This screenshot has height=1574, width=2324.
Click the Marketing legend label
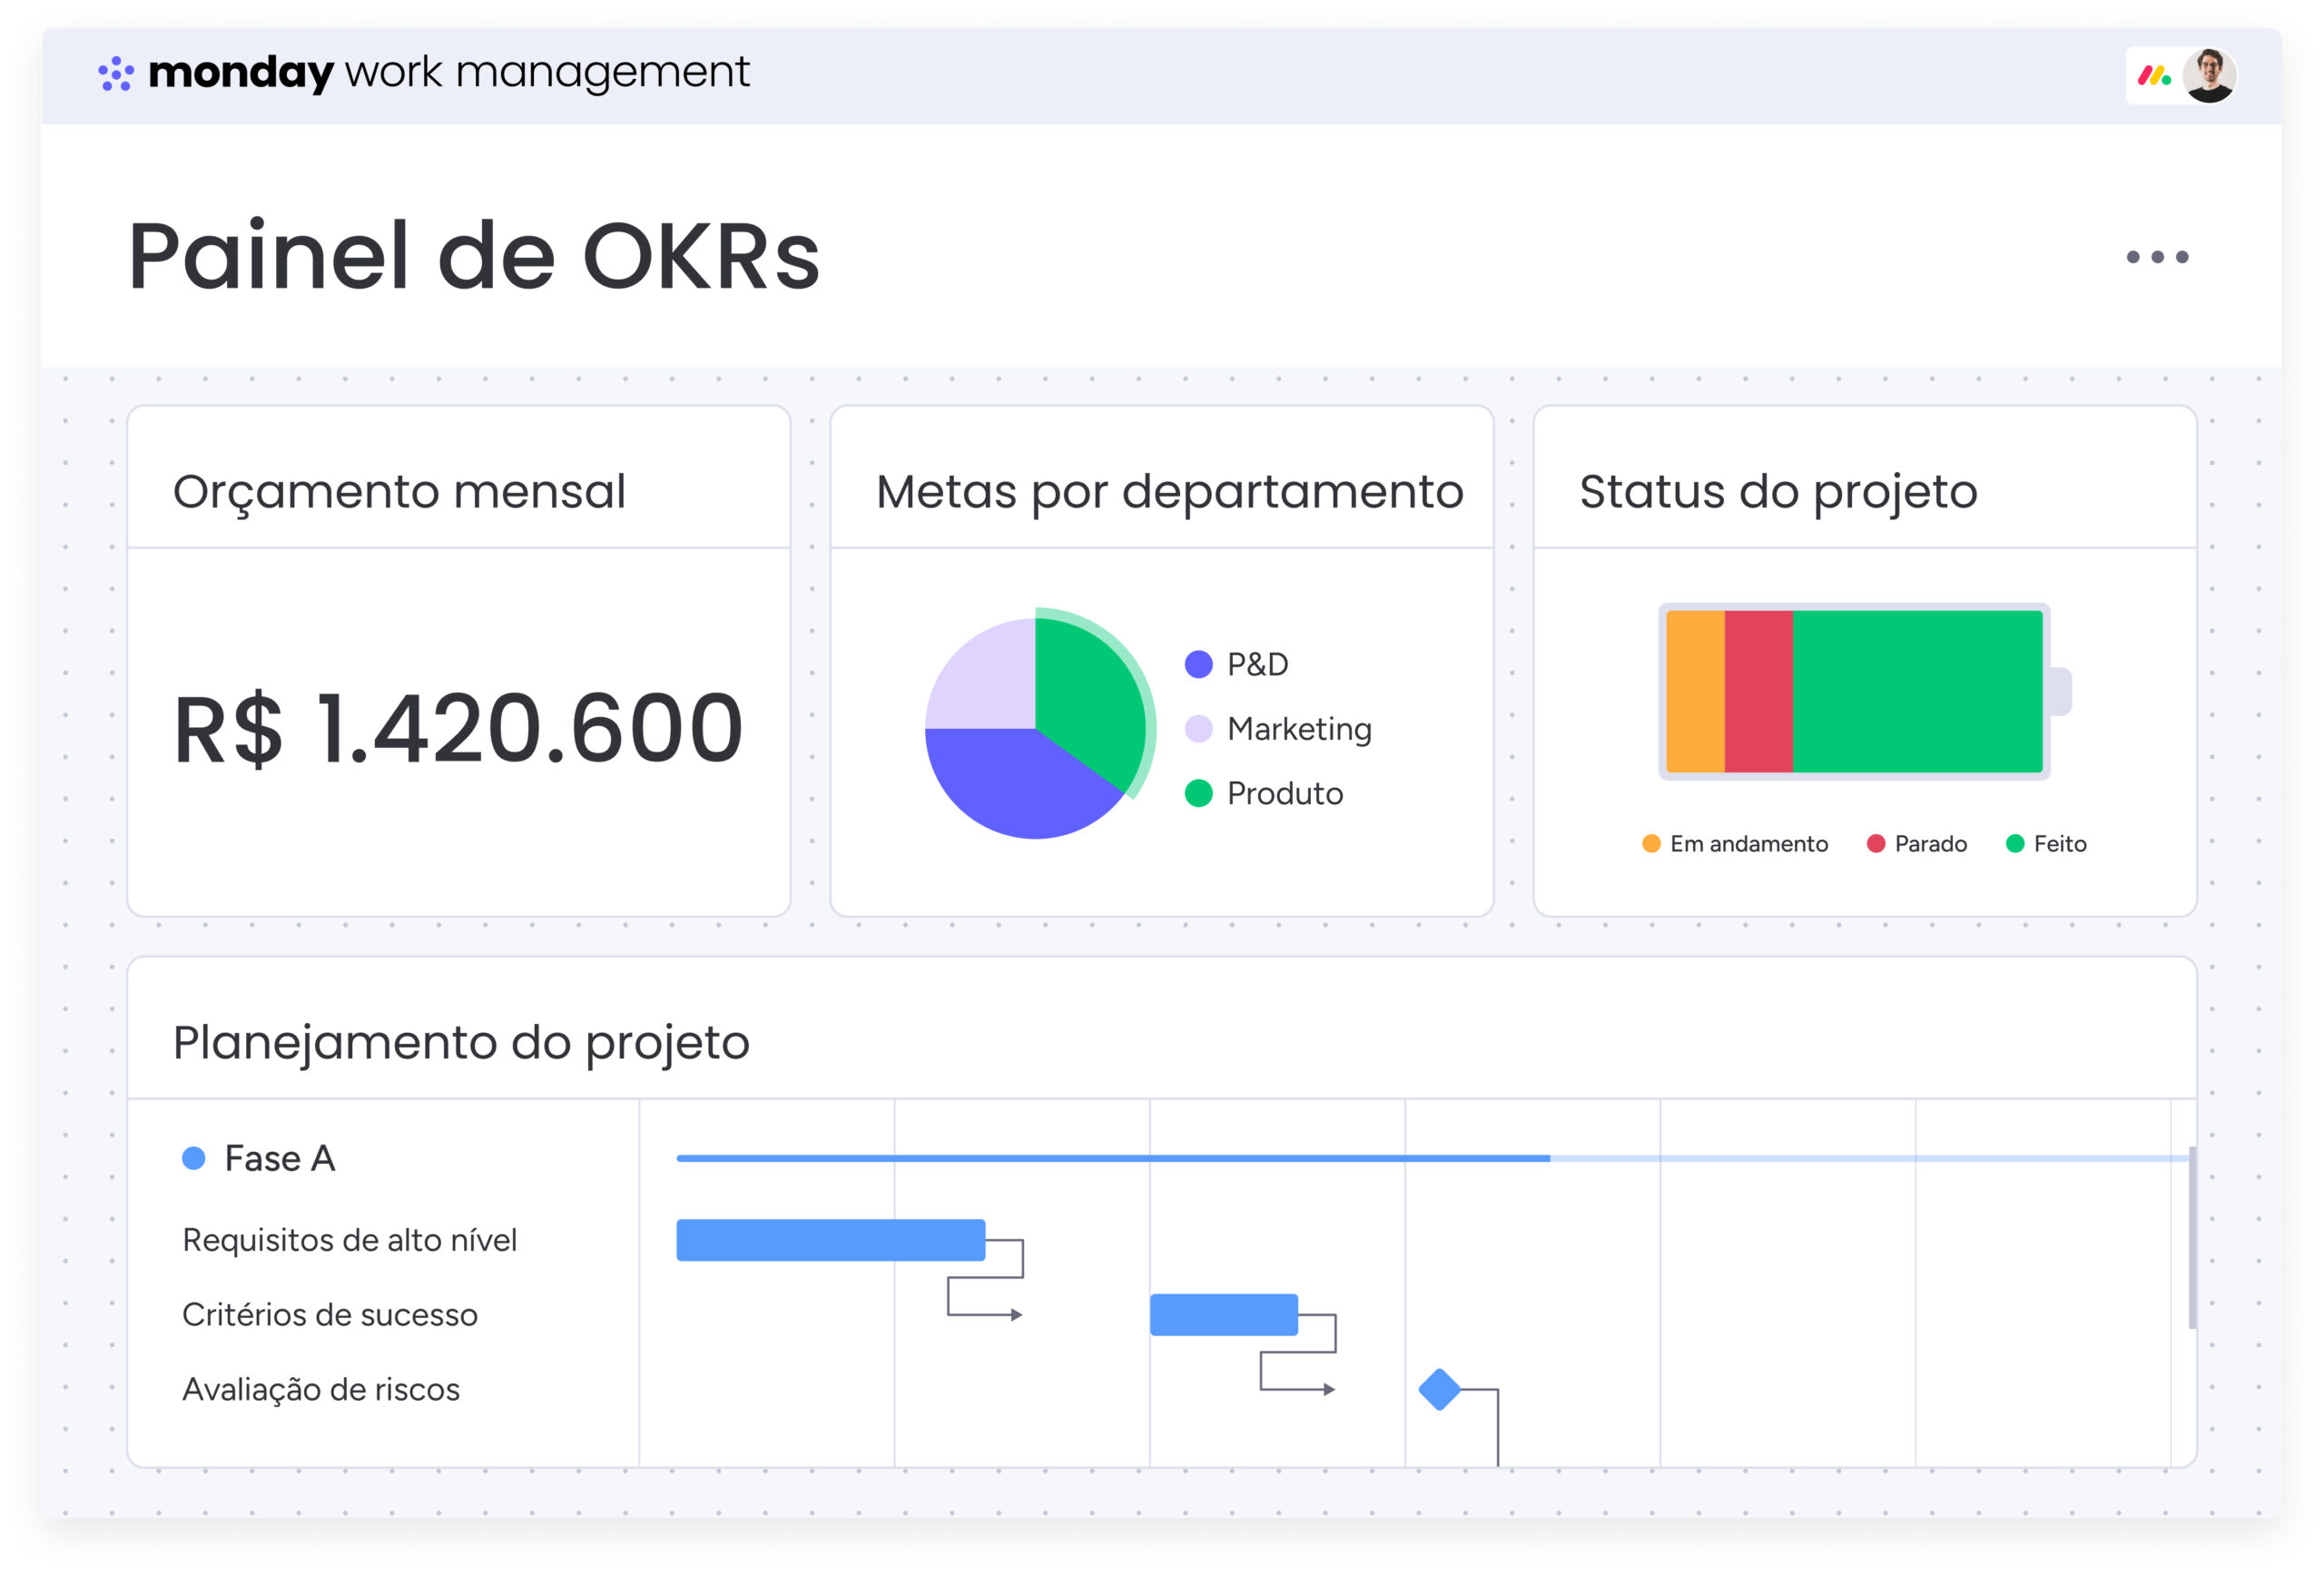[x=1299, y=729]
